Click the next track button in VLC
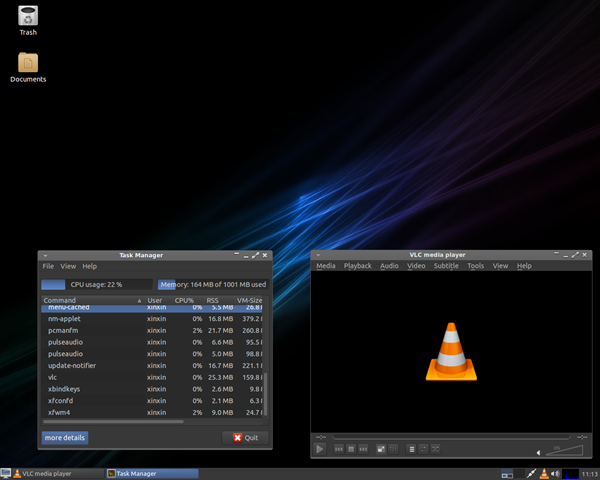This screenshot has height=480, width=600. point(362,449)
